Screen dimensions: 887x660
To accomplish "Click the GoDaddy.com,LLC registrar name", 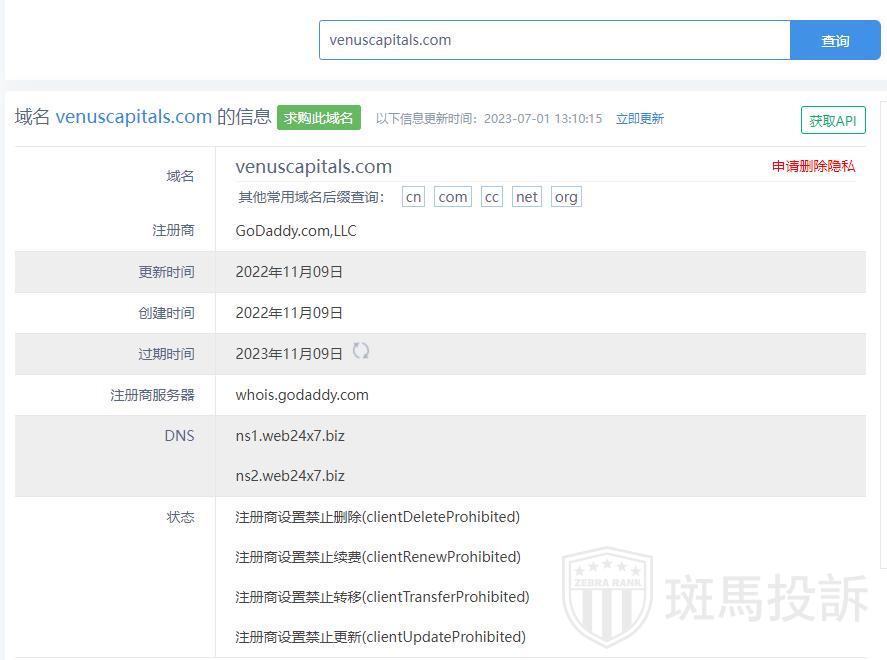I will coord(296,231).
